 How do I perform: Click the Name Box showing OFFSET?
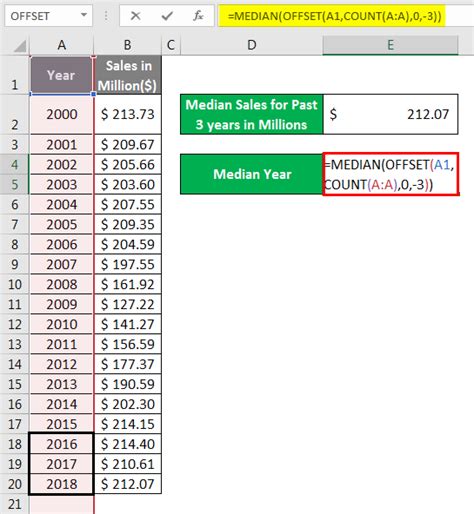click(49, 16)
